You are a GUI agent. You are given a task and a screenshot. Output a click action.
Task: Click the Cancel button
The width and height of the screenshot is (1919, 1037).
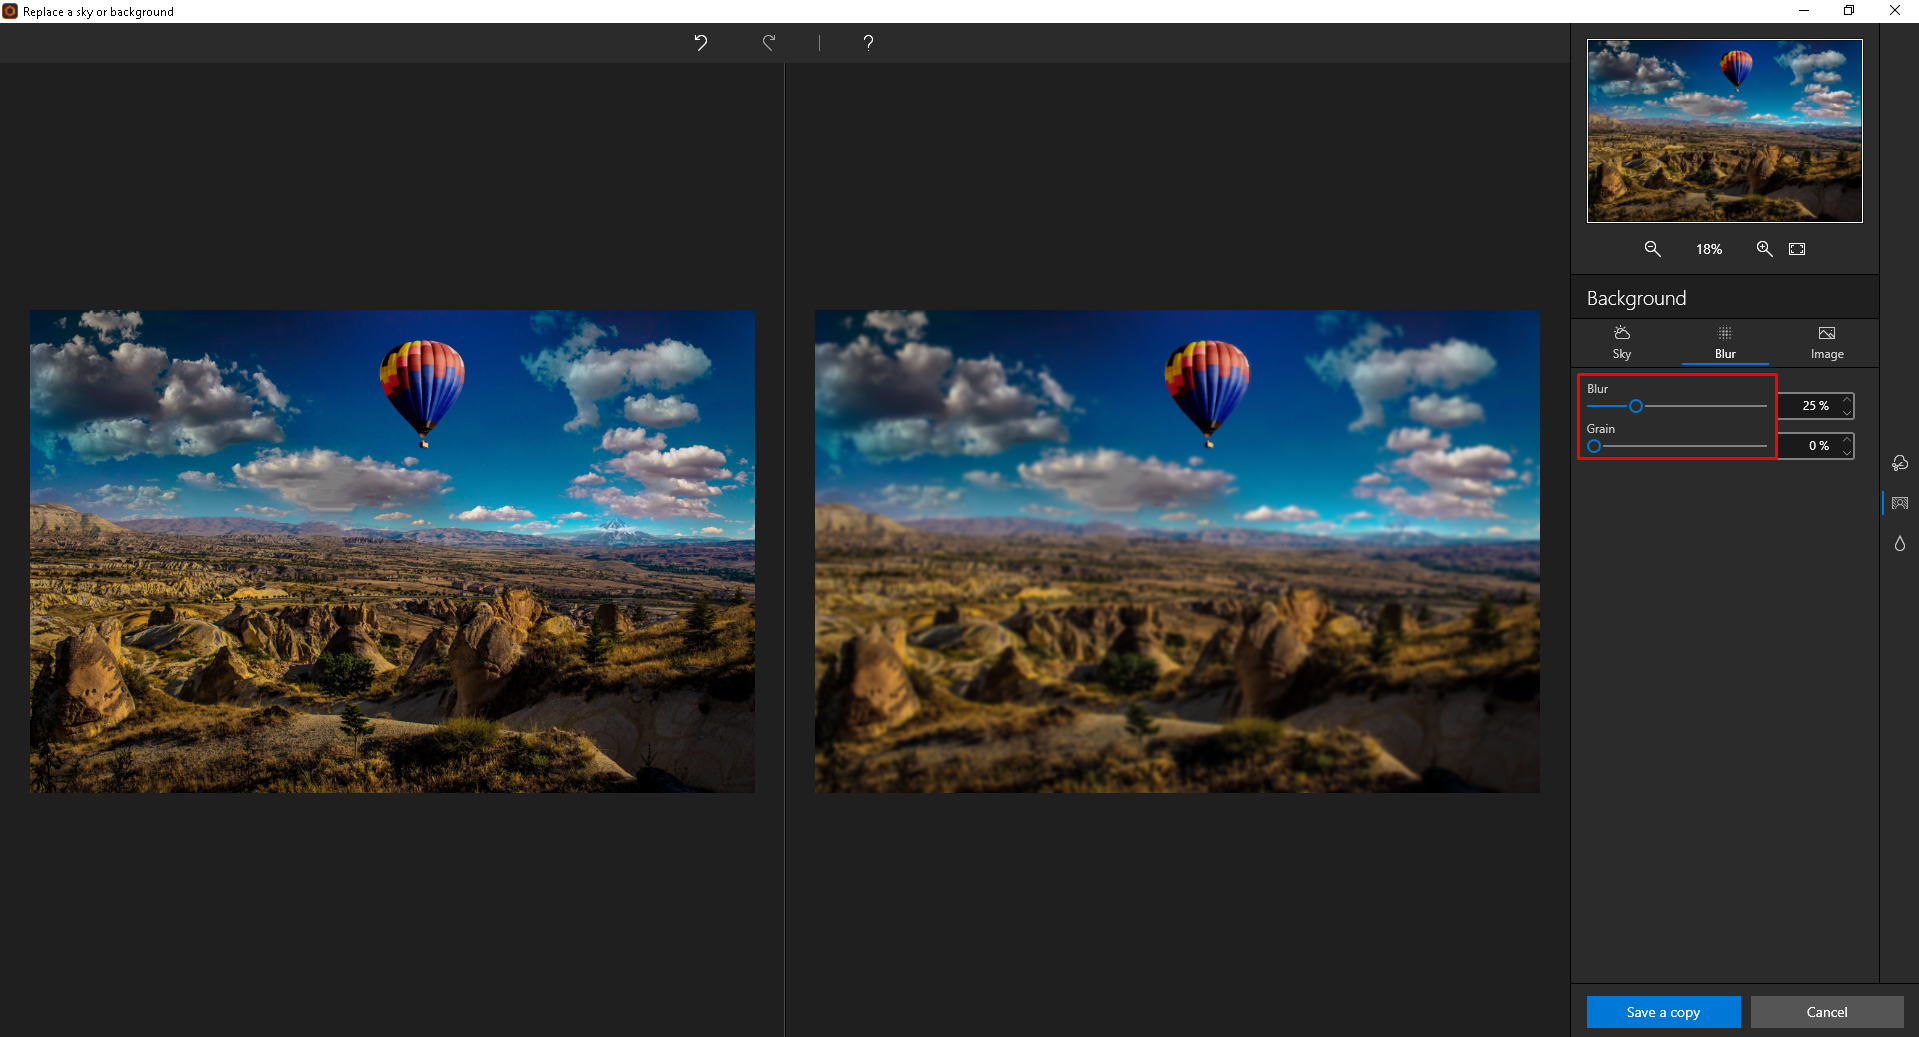(x=1827, y=1012)
